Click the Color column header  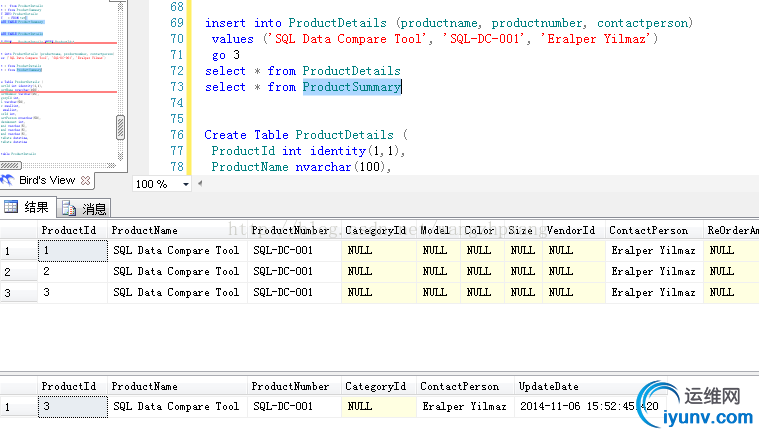tap(482, 230)
